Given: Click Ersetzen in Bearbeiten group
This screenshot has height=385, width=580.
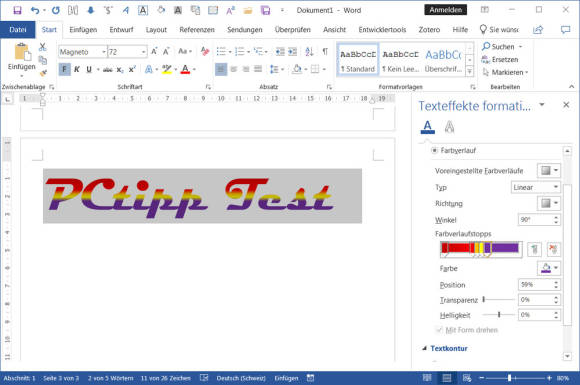Looking at the screenshot, I should coord(500,60).
